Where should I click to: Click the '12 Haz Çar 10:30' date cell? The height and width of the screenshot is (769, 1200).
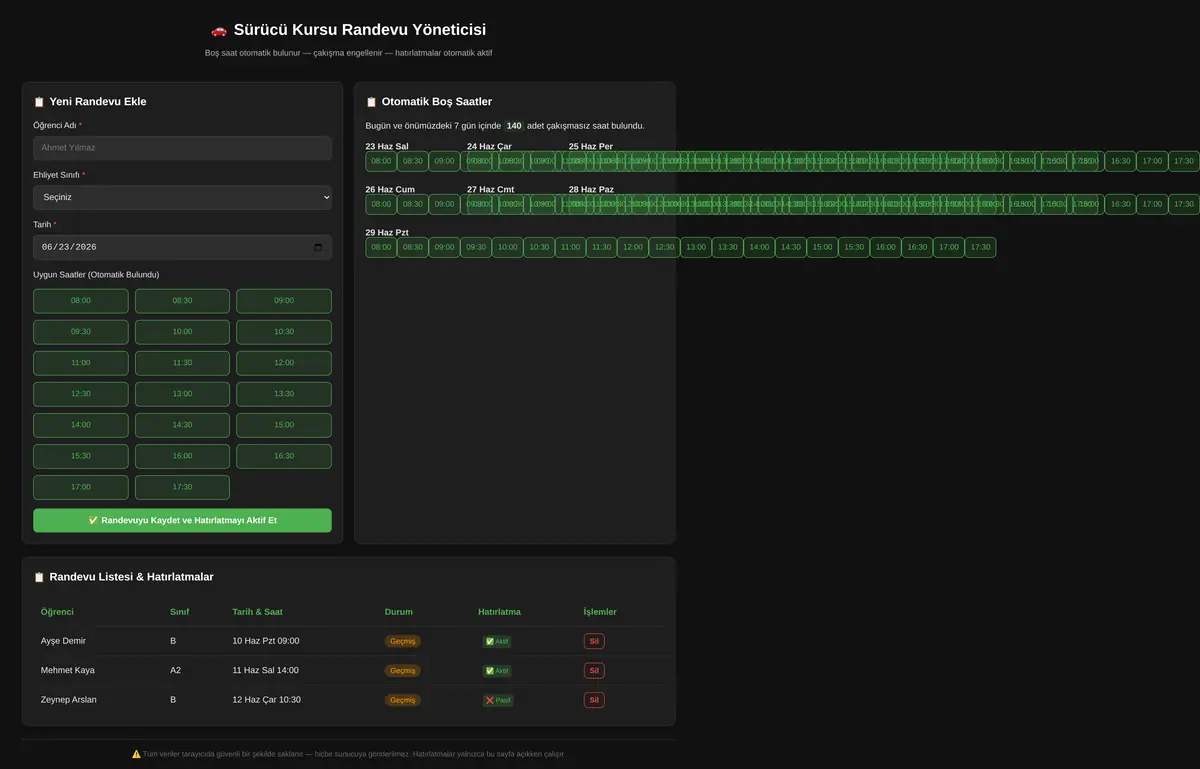(x=267, y=700)
